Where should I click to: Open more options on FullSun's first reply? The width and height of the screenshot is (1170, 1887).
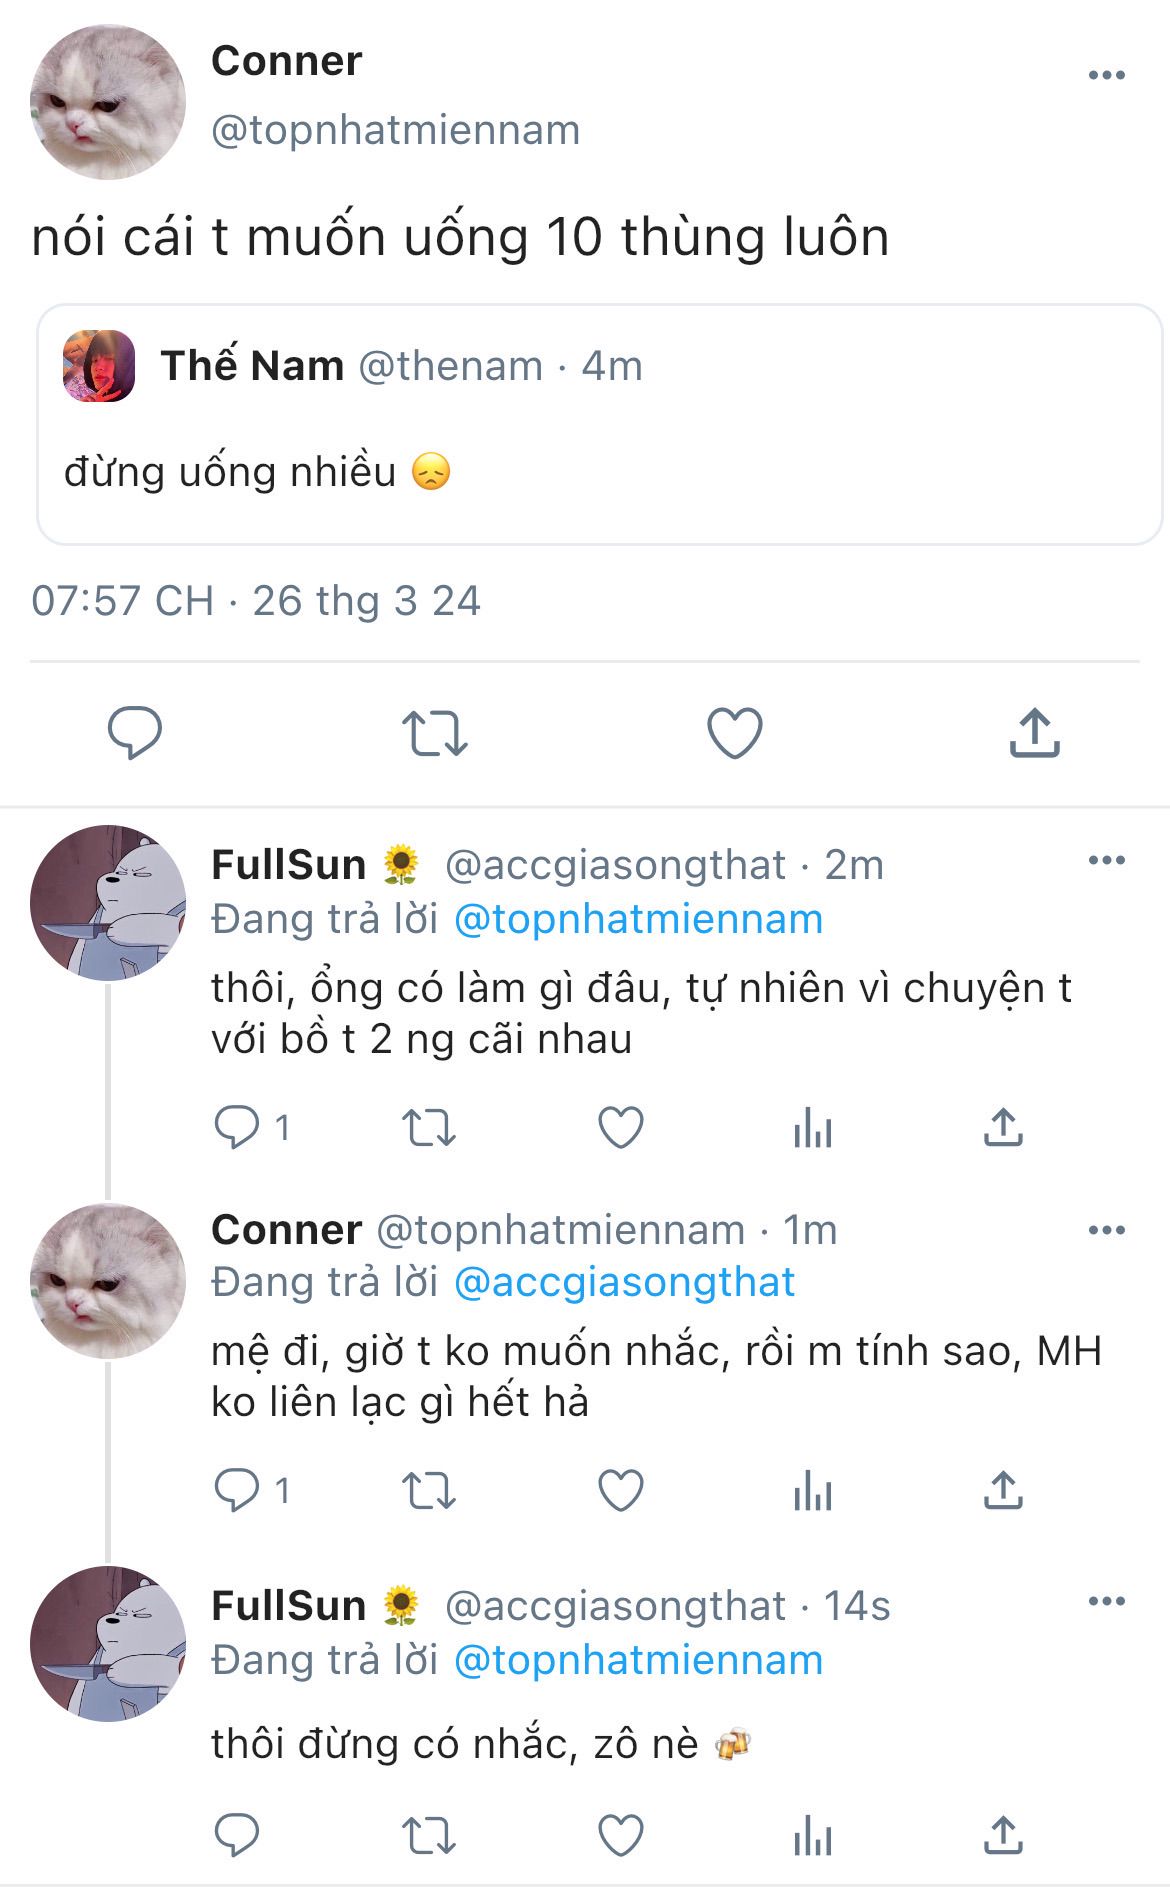pos(1106,860)
